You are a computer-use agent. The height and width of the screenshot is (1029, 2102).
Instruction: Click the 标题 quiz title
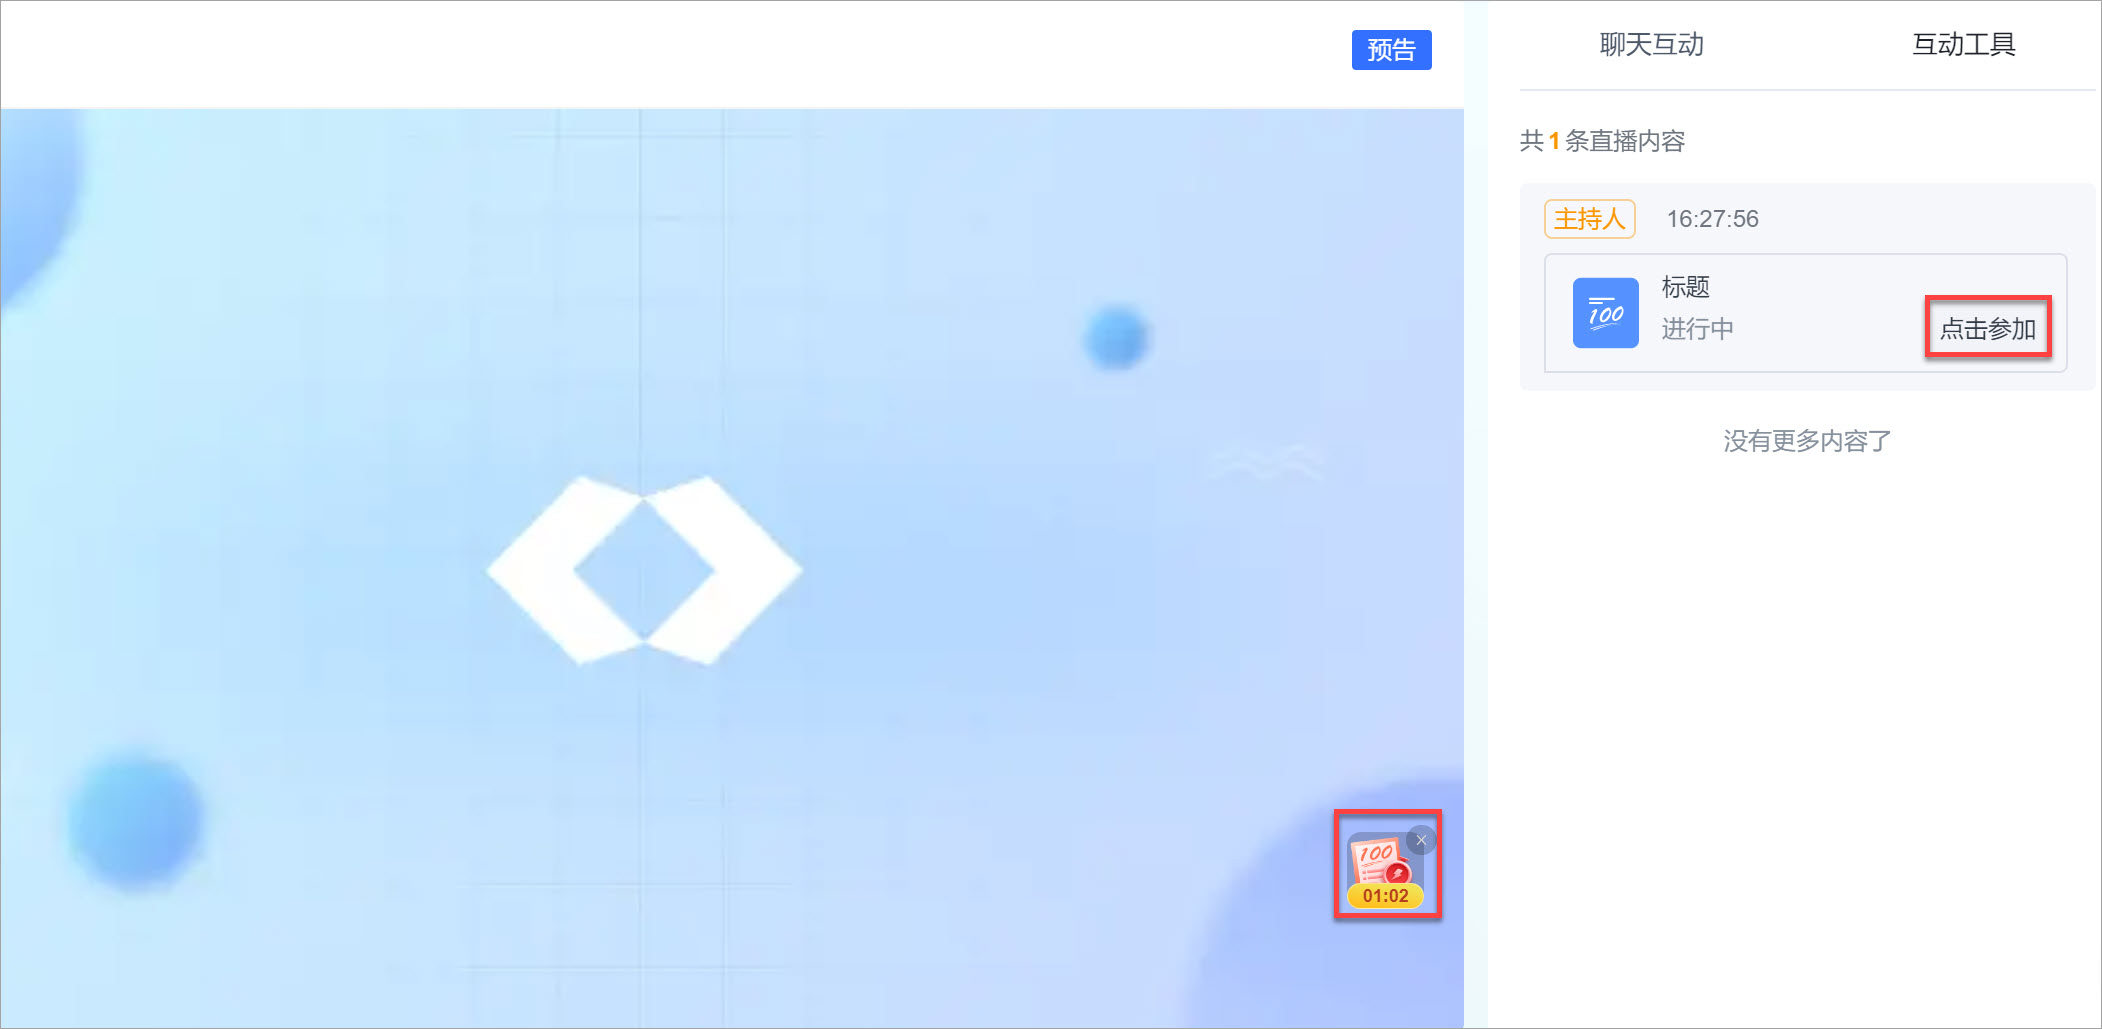[1685, 287]
